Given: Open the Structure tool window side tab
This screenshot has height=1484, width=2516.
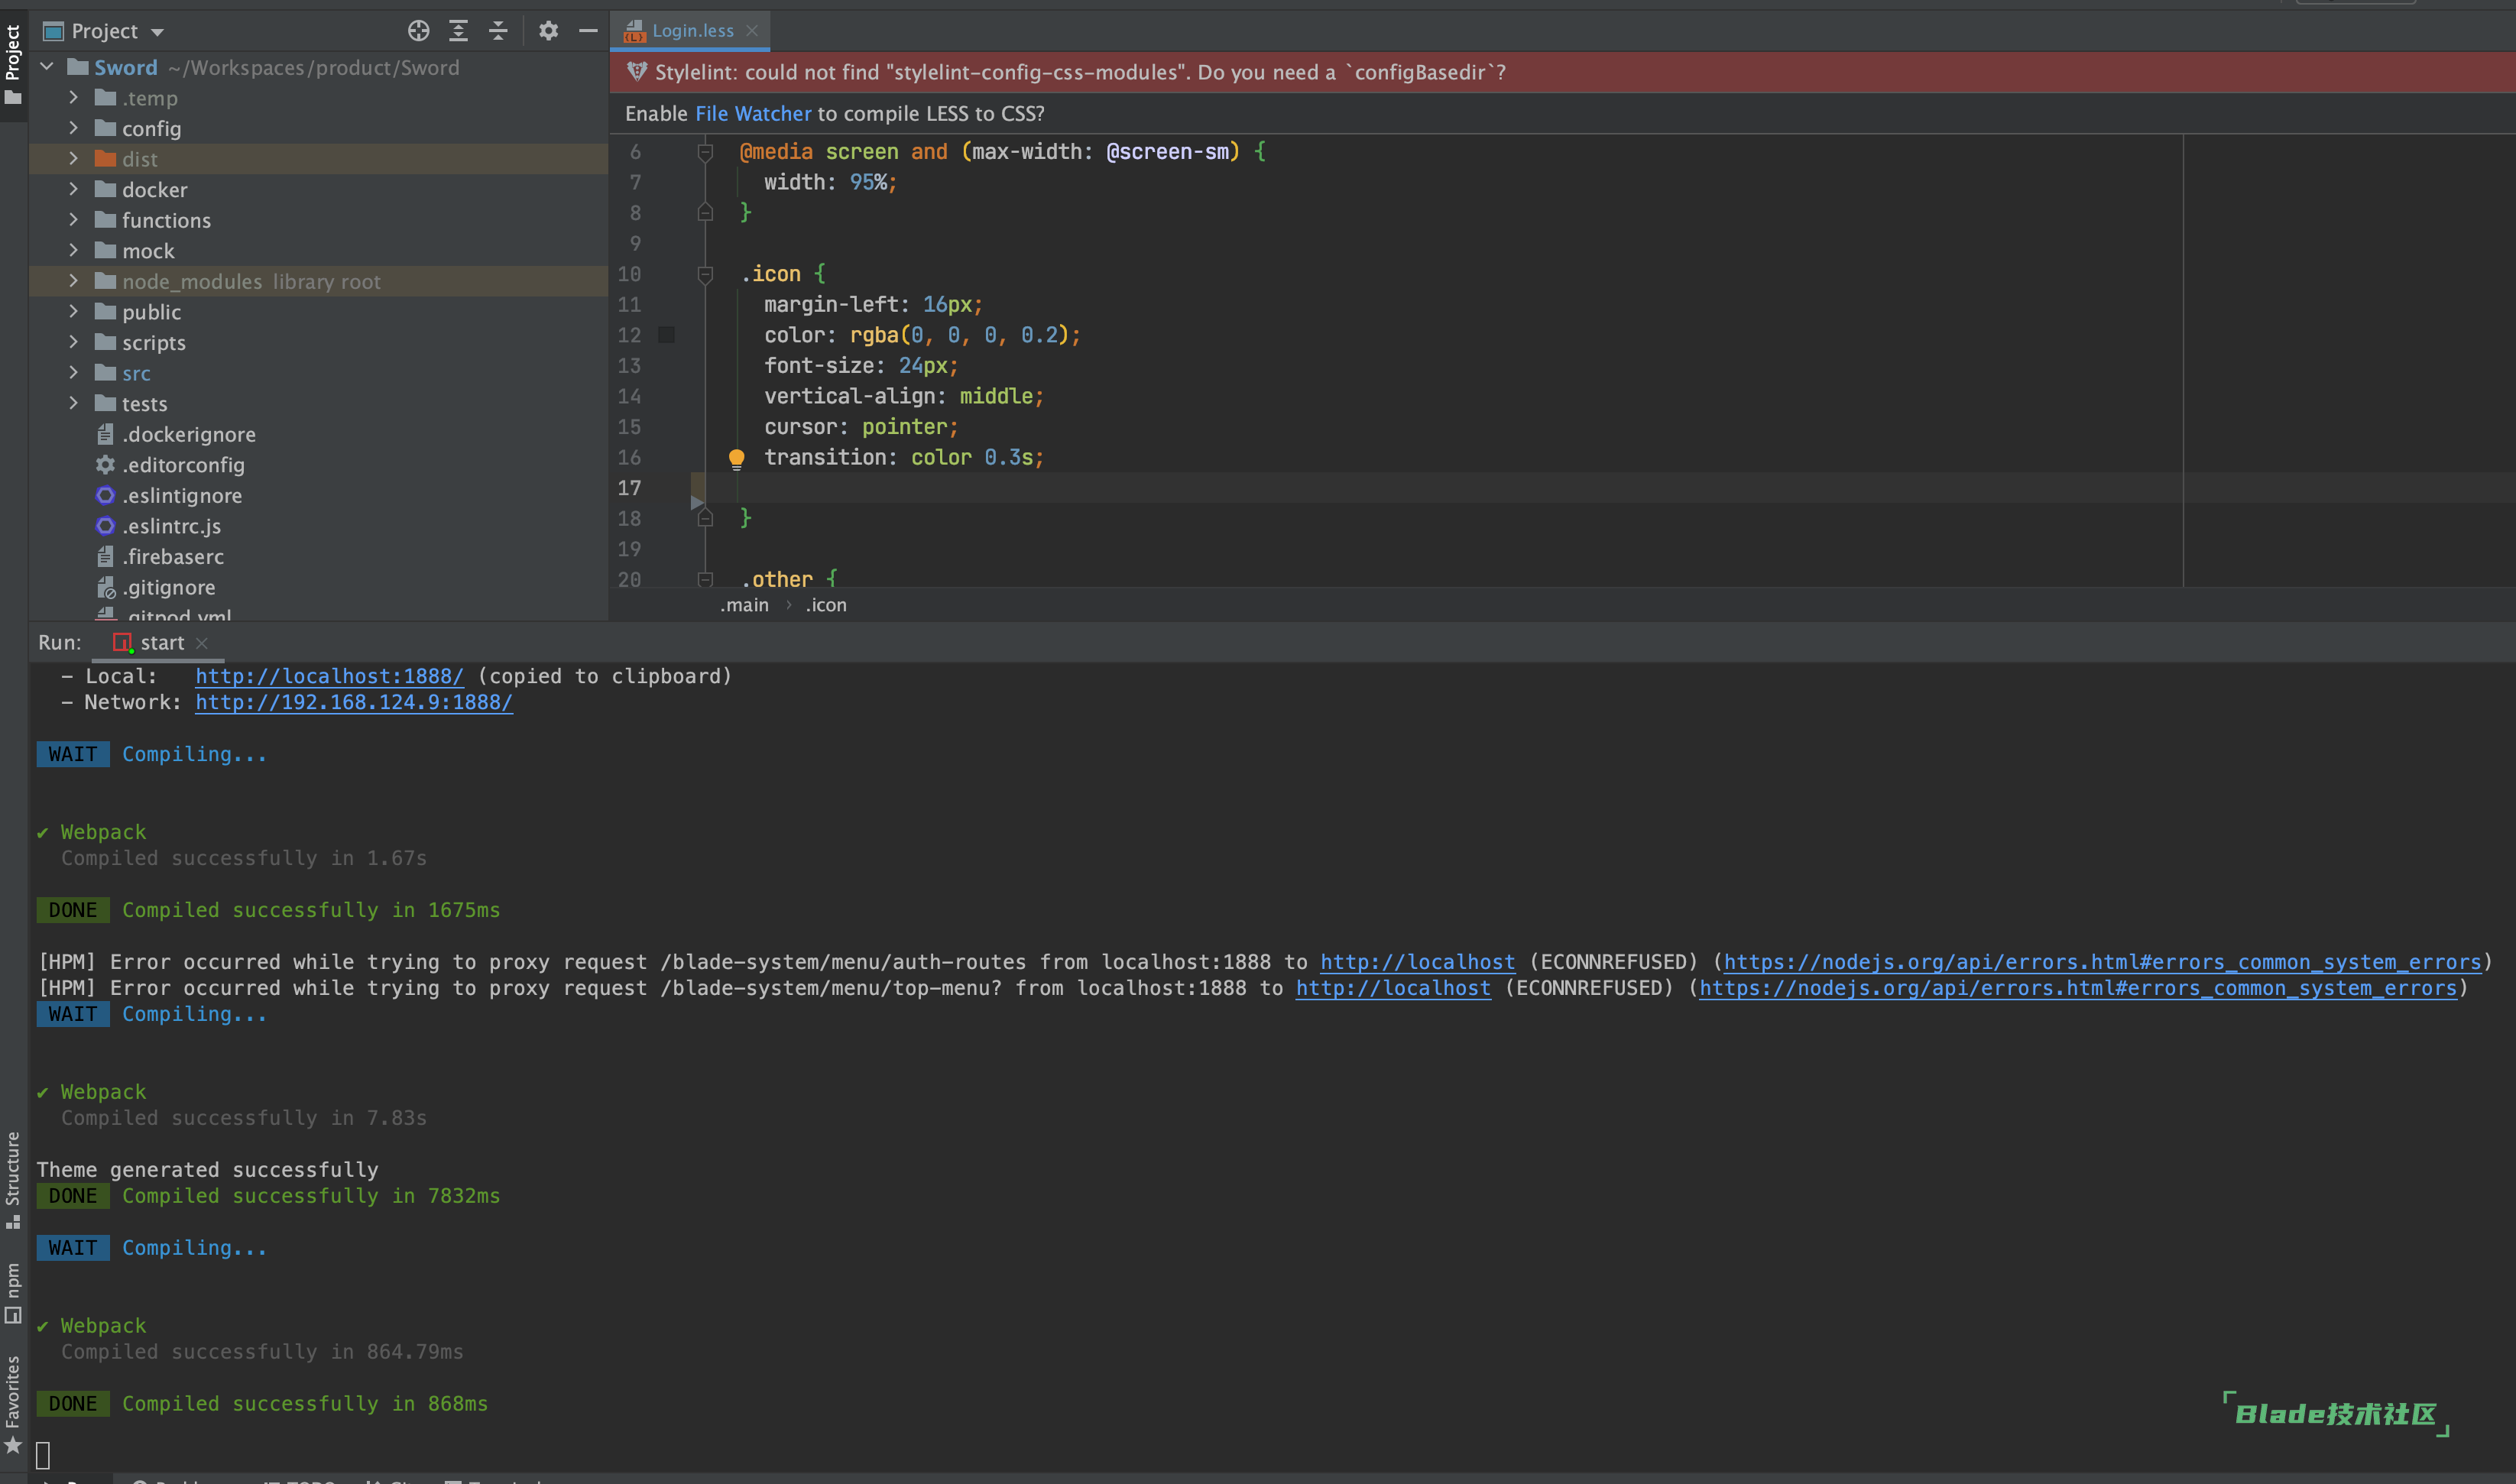Looking at the screenshot, I should [13, 1180].
